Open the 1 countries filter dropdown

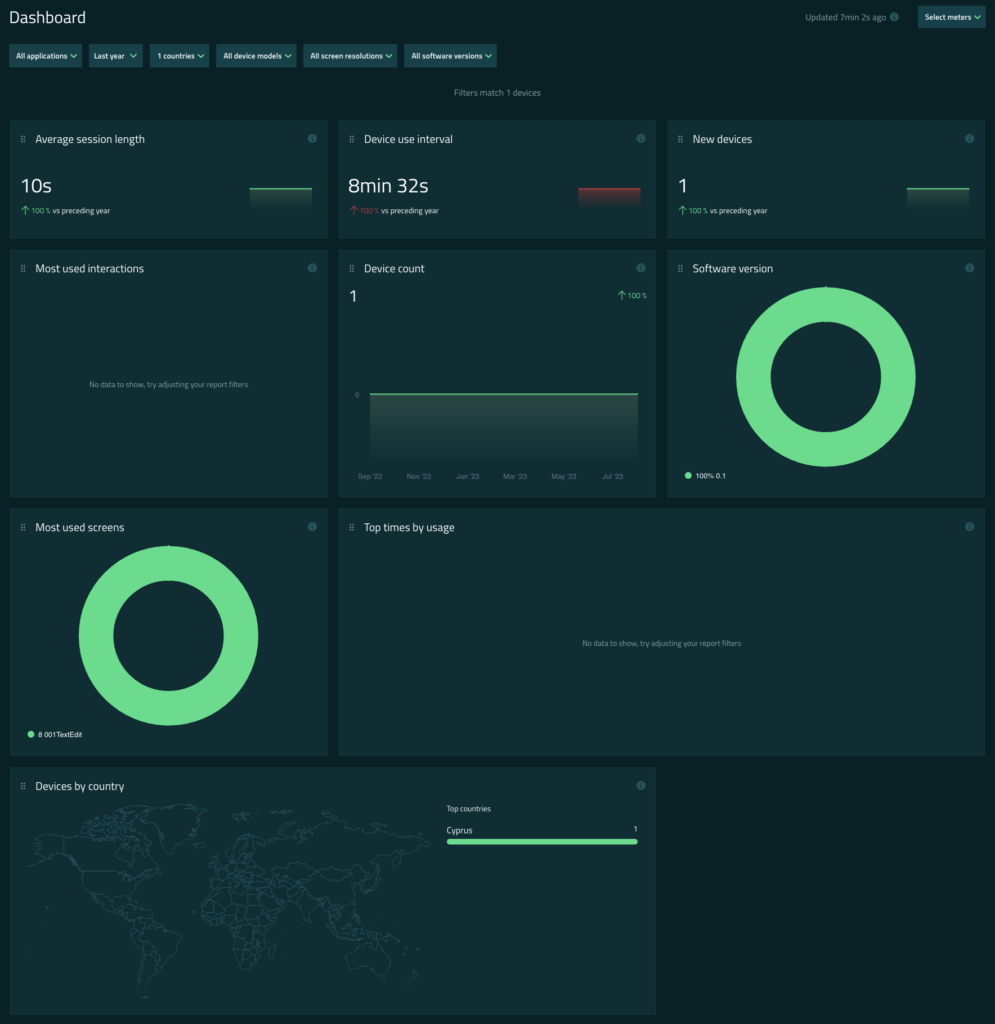[181, 56]
